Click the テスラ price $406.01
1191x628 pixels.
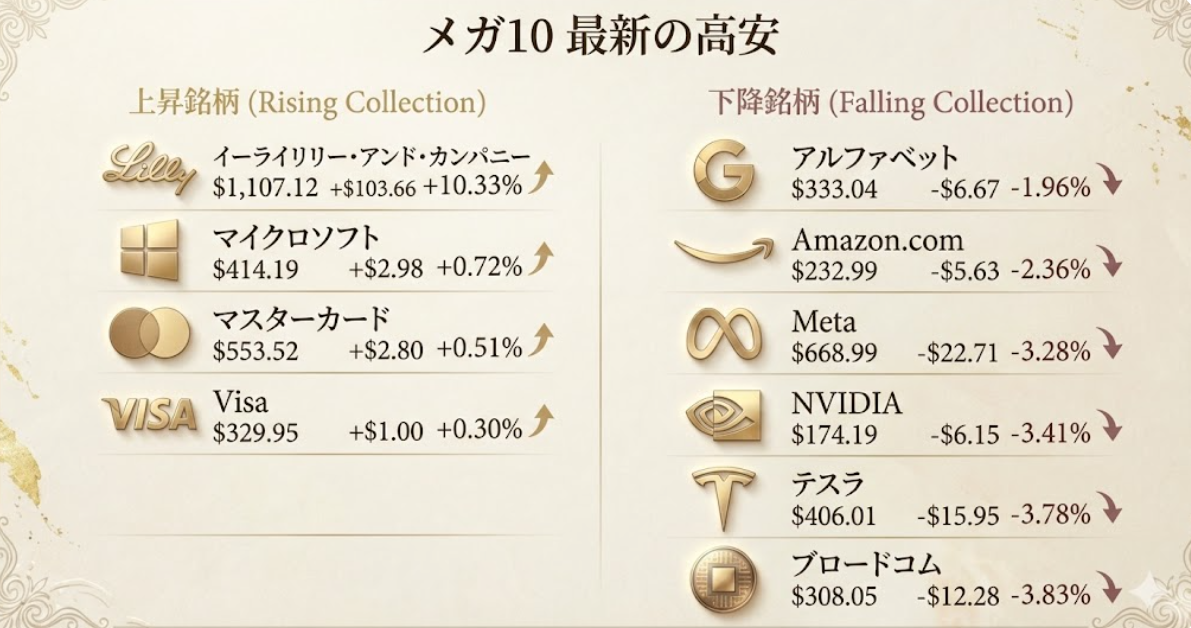(833, 516)
